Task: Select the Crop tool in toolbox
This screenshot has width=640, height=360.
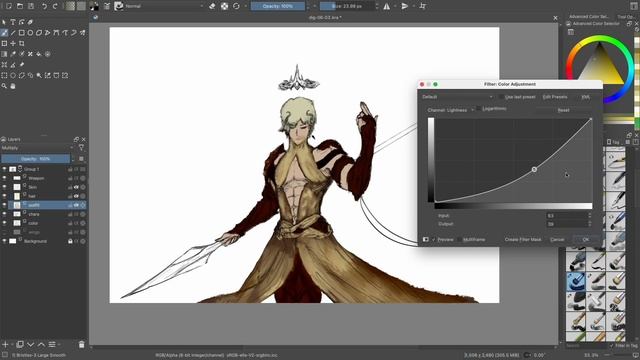Action: 22,43
